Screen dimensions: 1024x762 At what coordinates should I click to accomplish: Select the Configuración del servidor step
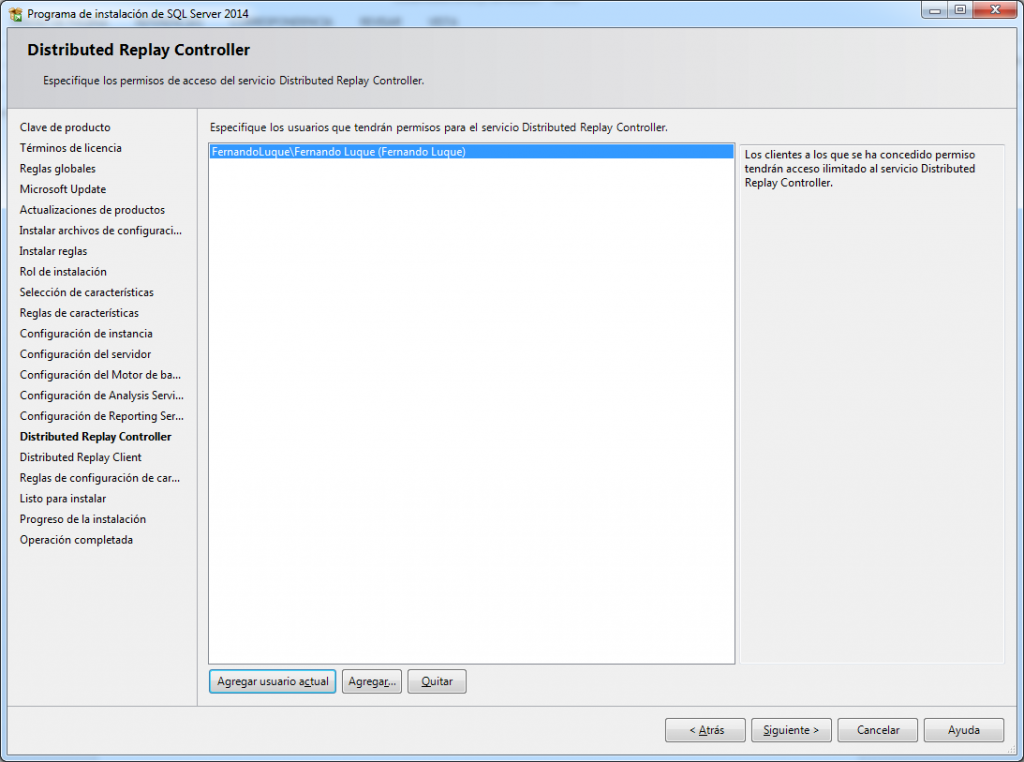click(x=85, y=354)
